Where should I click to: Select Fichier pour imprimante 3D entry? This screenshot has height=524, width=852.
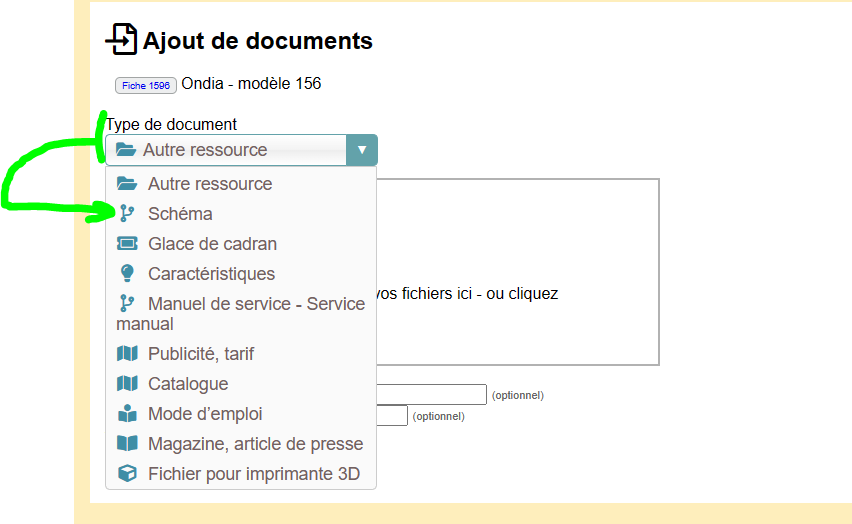coord(253,474)
